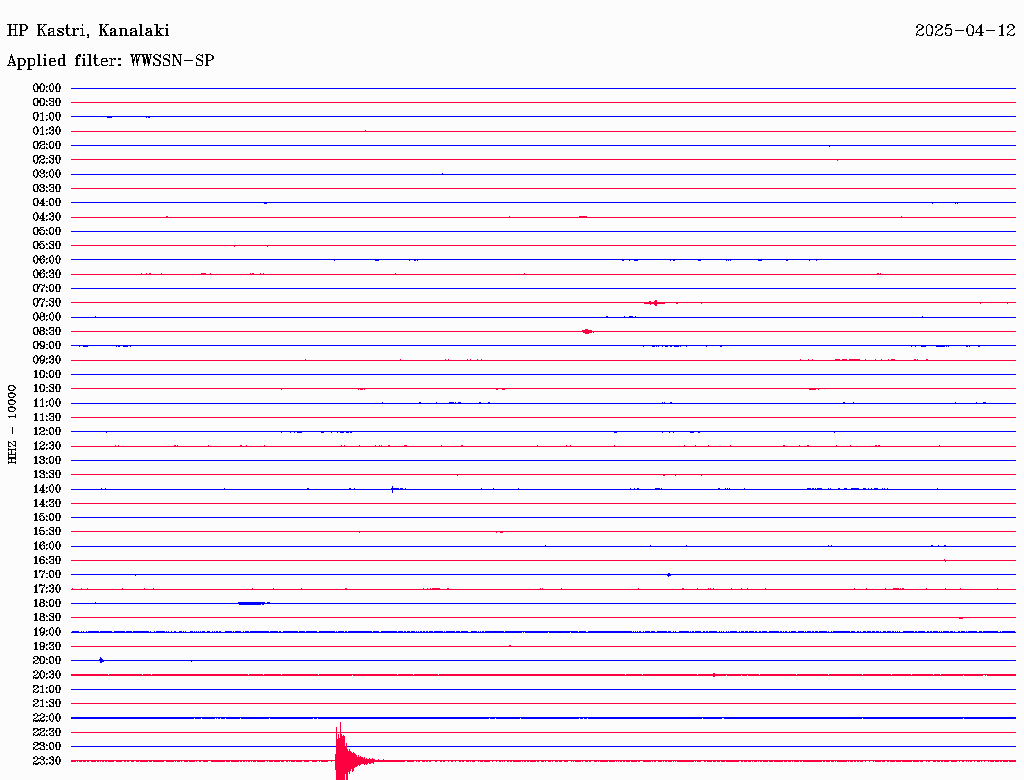Click the 02:00 time label
This screenshot has height=780, width=1024.
click(47, 146)
